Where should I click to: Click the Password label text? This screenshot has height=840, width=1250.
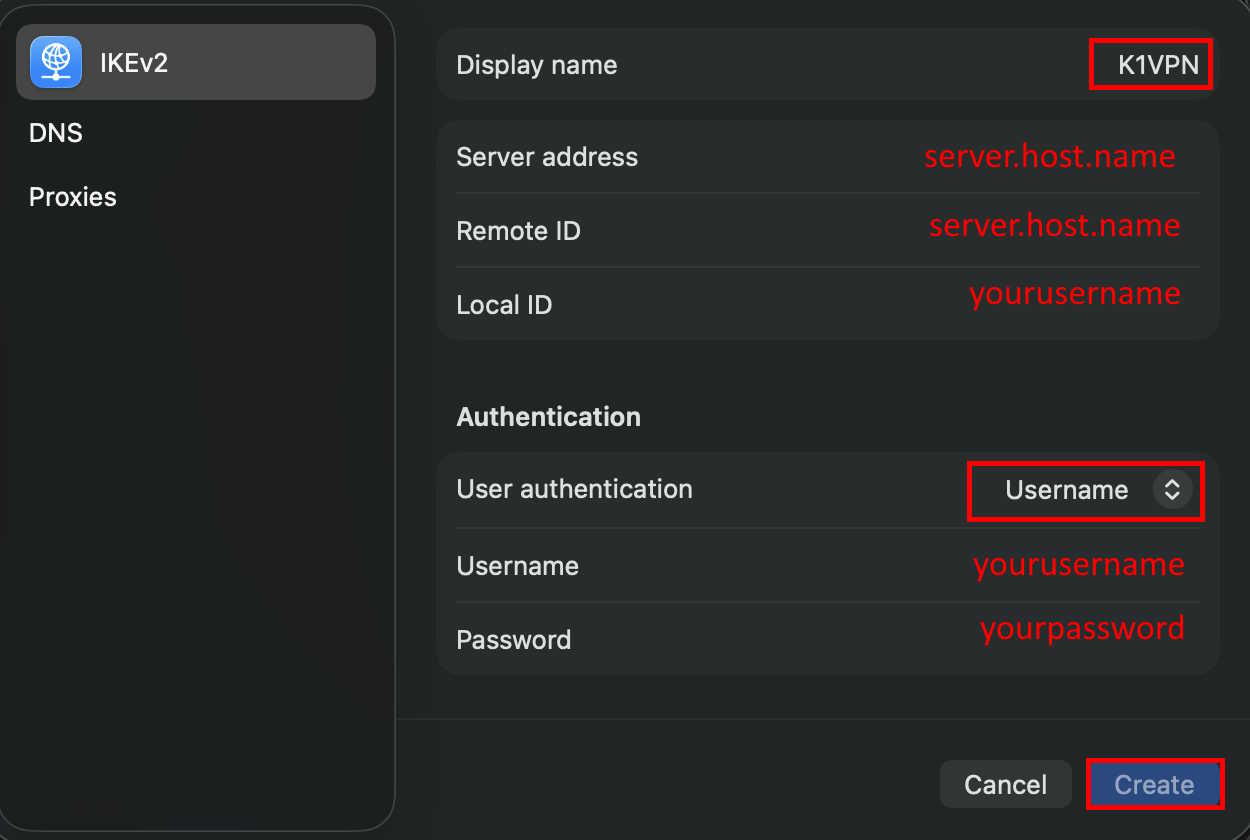pyautogui.click(x=513, y=640)
